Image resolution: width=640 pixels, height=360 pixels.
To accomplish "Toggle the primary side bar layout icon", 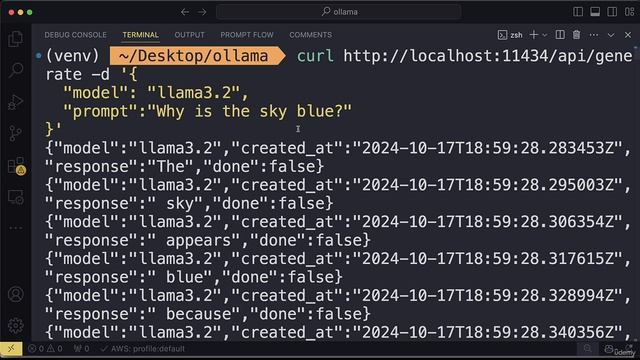I will (x=578, y=12).
